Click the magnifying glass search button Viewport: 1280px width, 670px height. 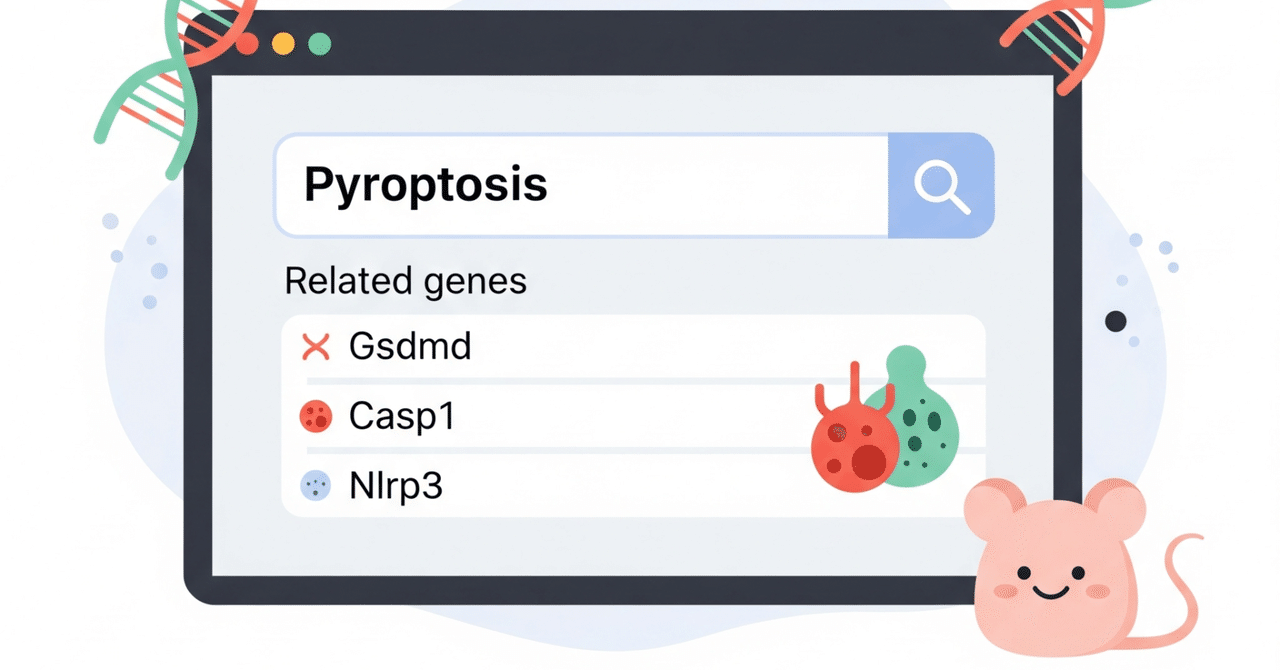941,186
